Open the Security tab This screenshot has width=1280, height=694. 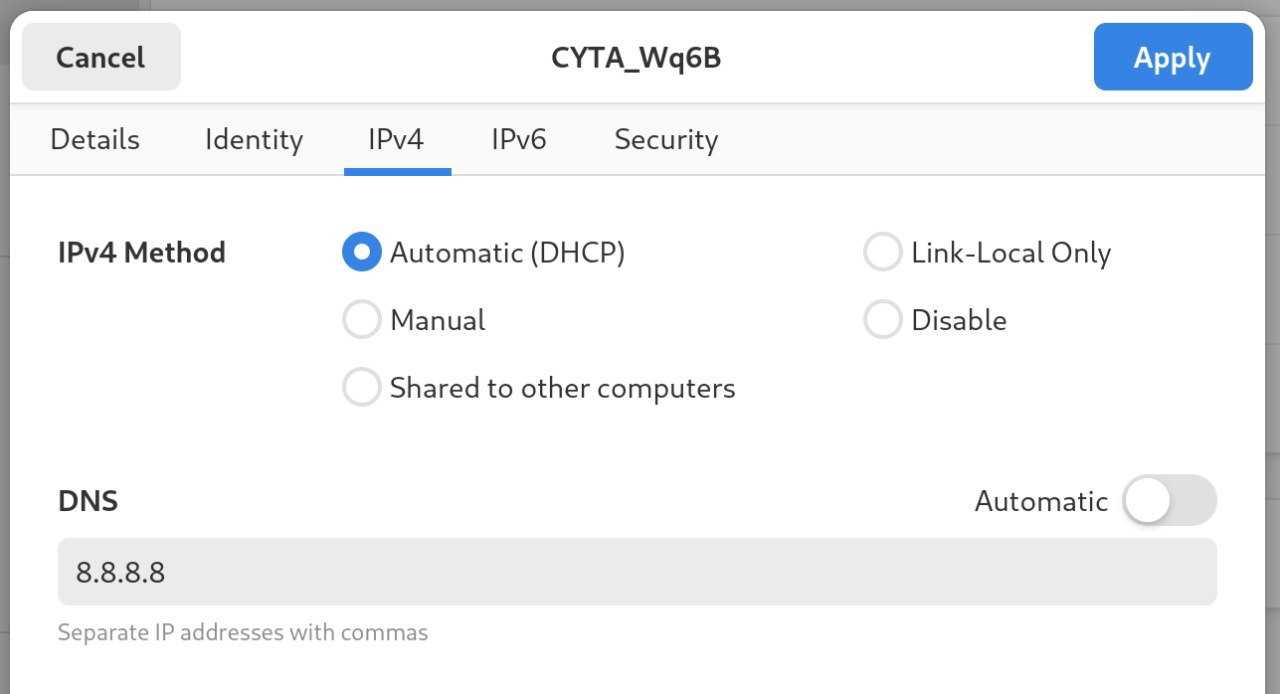click(x=666, y=140)
